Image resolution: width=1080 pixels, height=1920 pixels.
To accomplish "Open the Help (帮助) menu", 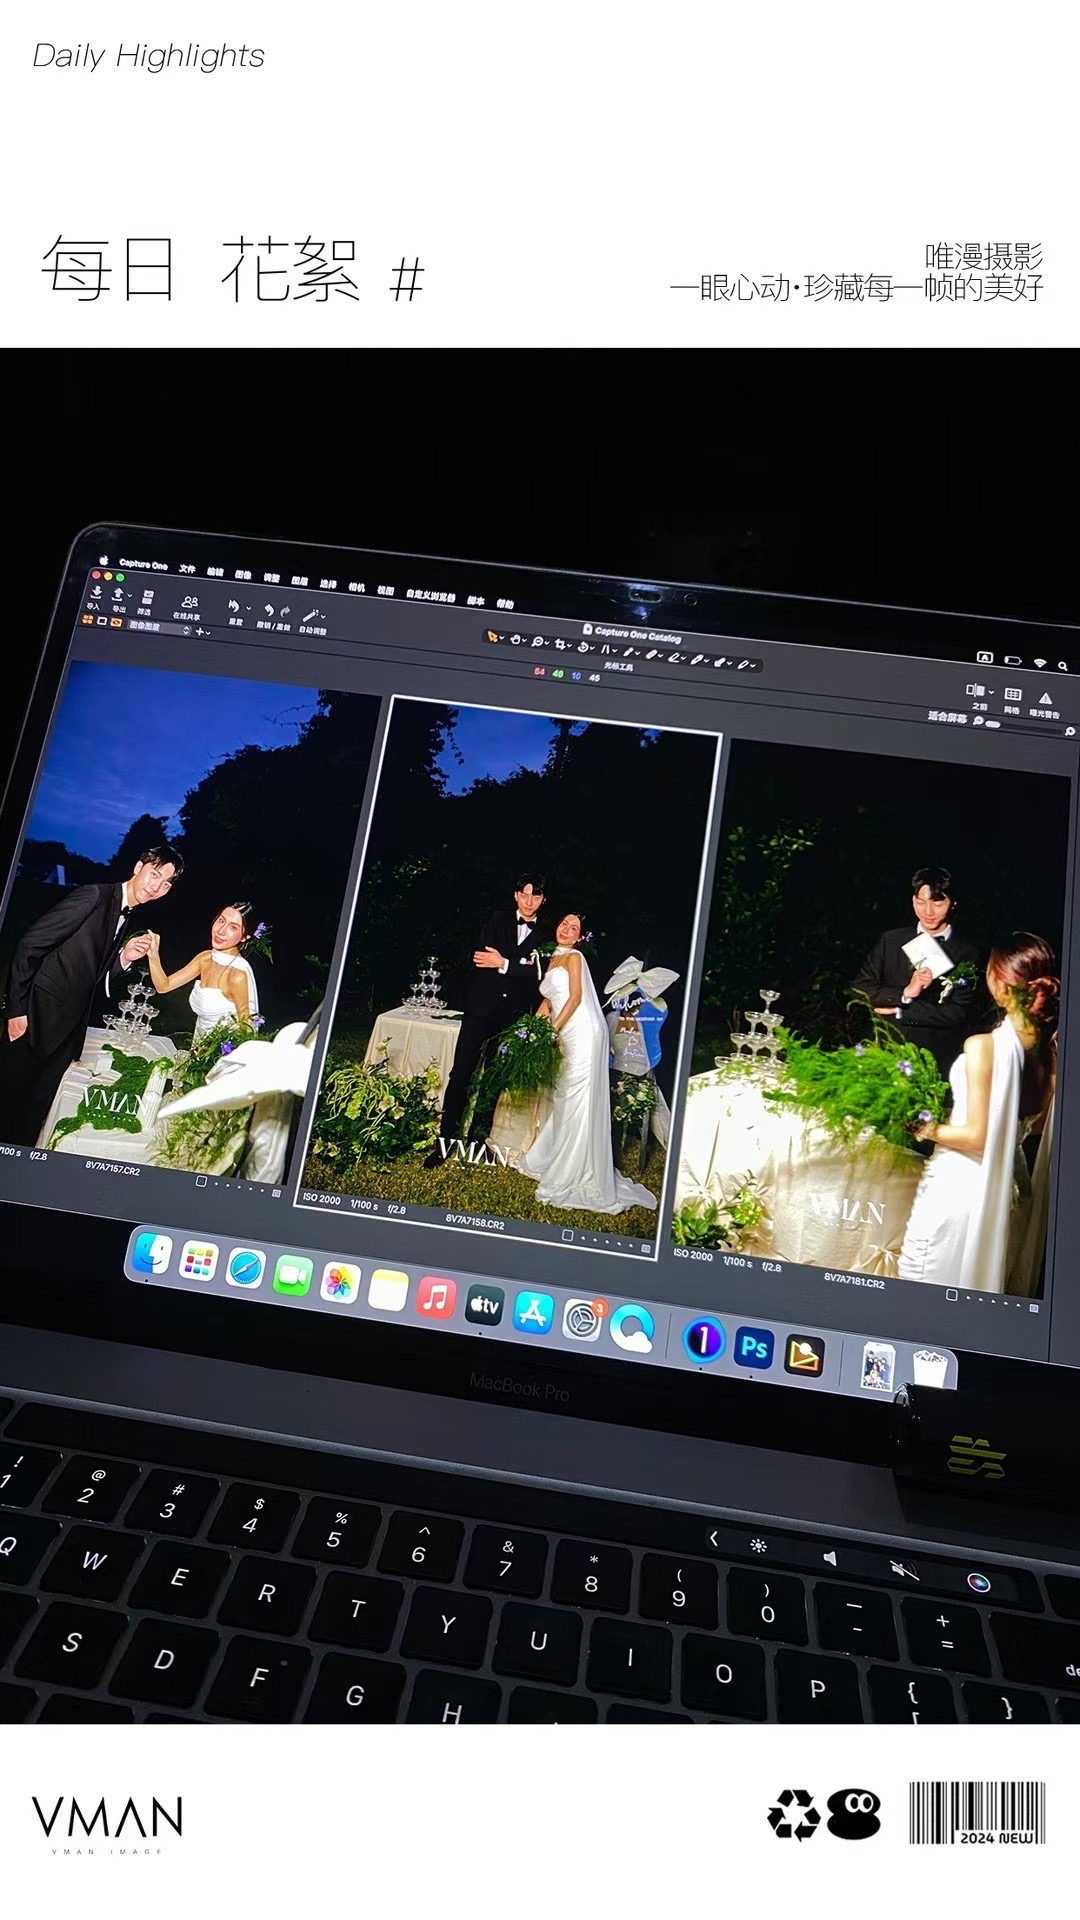I will pos(505,603).
